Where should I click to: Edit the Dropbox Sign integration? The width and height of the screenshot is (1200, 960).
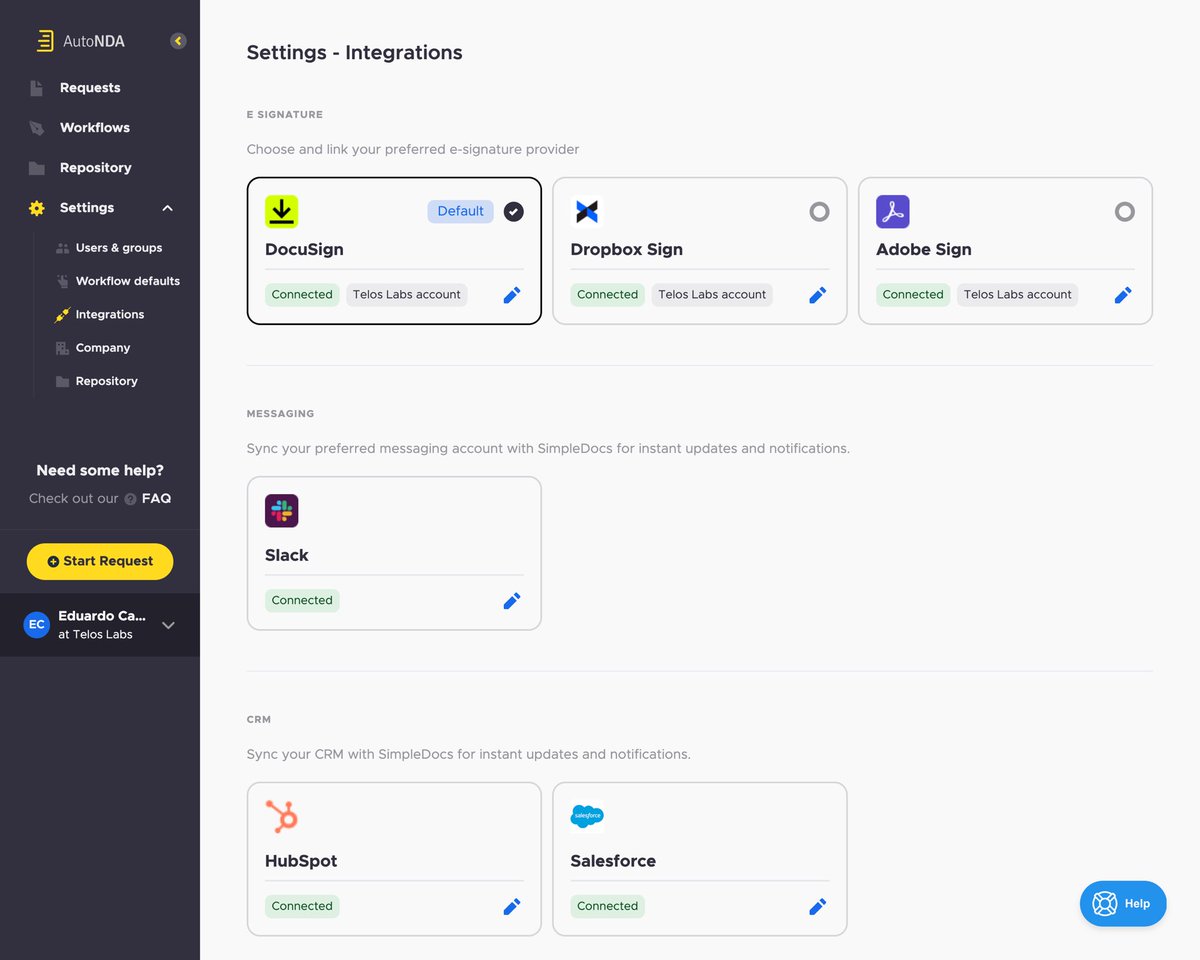[x=818, y=295]
